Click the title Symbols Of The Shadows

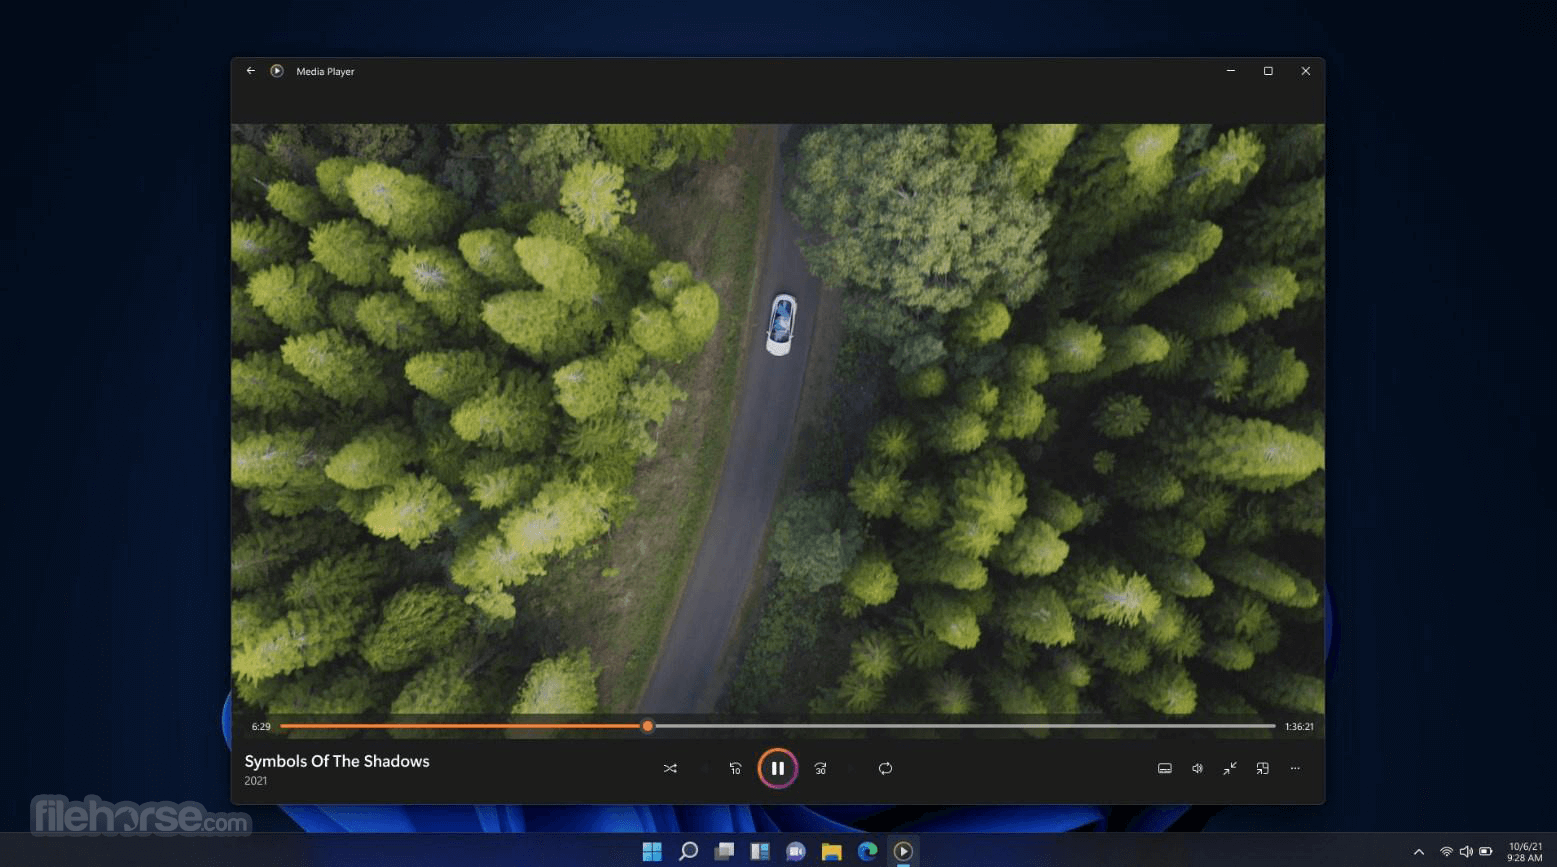(x=337, y=761)
